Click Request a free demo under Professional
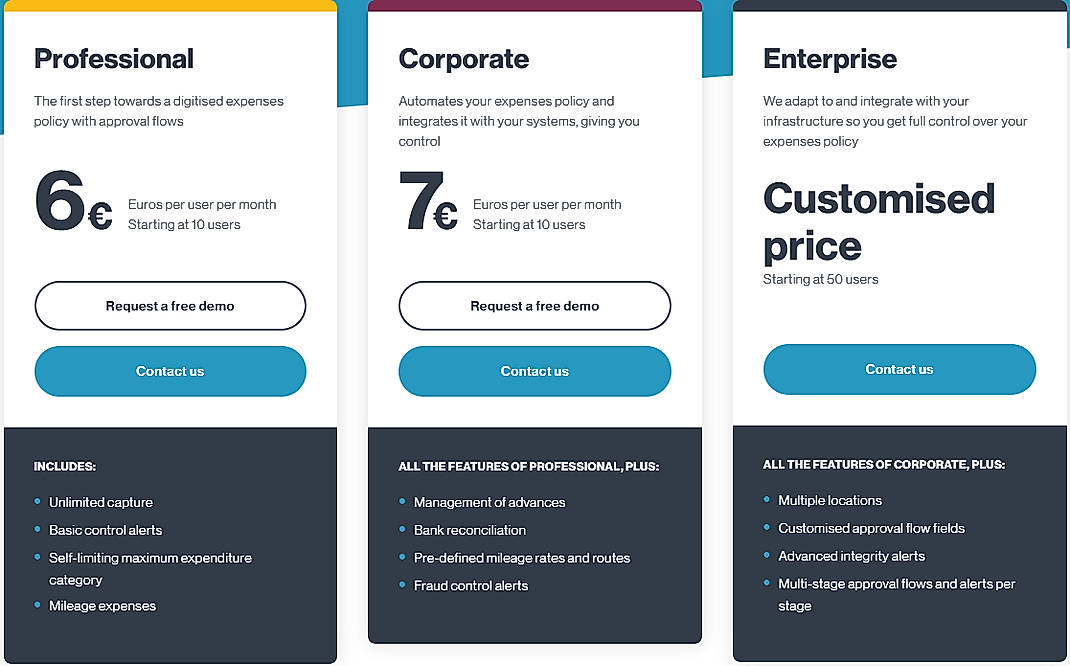1070x666 pixels. point(170,306)
